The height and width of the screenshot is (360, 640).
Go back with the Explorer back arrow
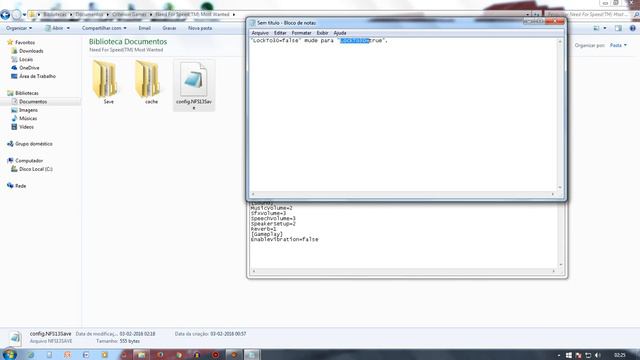point(5,15)
